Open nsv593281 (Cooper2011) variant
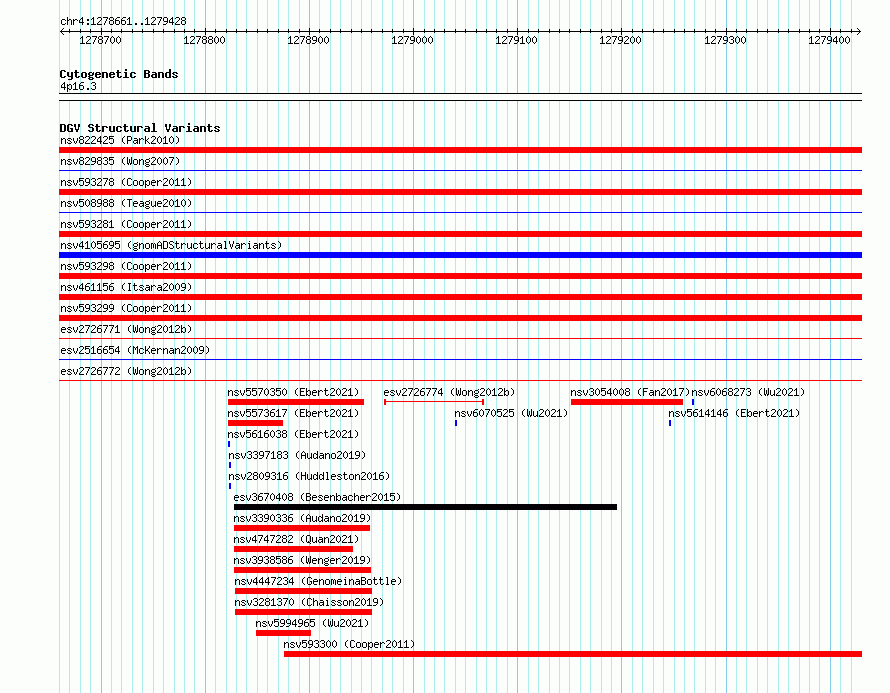 coord(126,224)
